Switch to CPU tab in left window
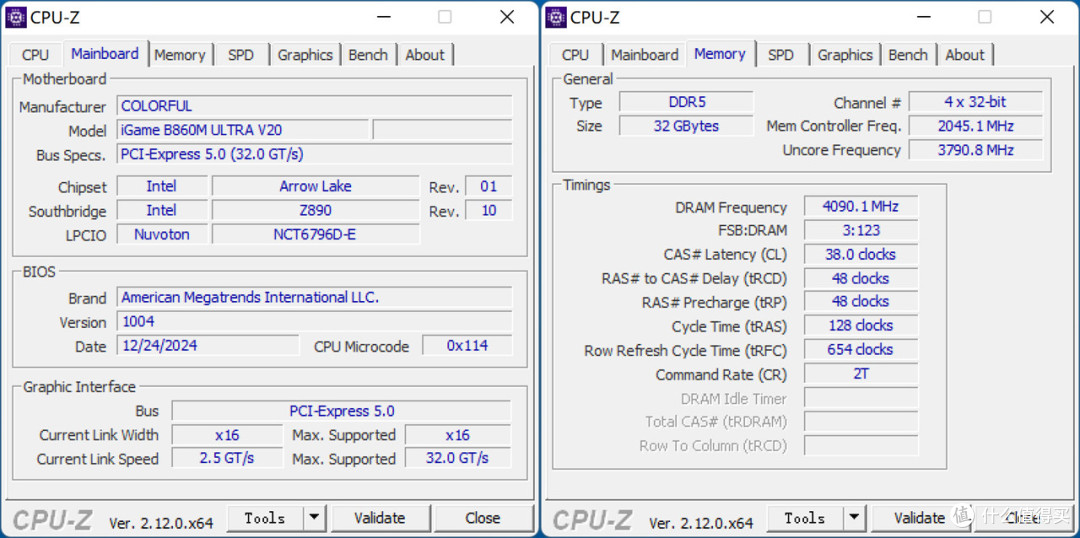 pyautogui.click(x=35, y=55)
